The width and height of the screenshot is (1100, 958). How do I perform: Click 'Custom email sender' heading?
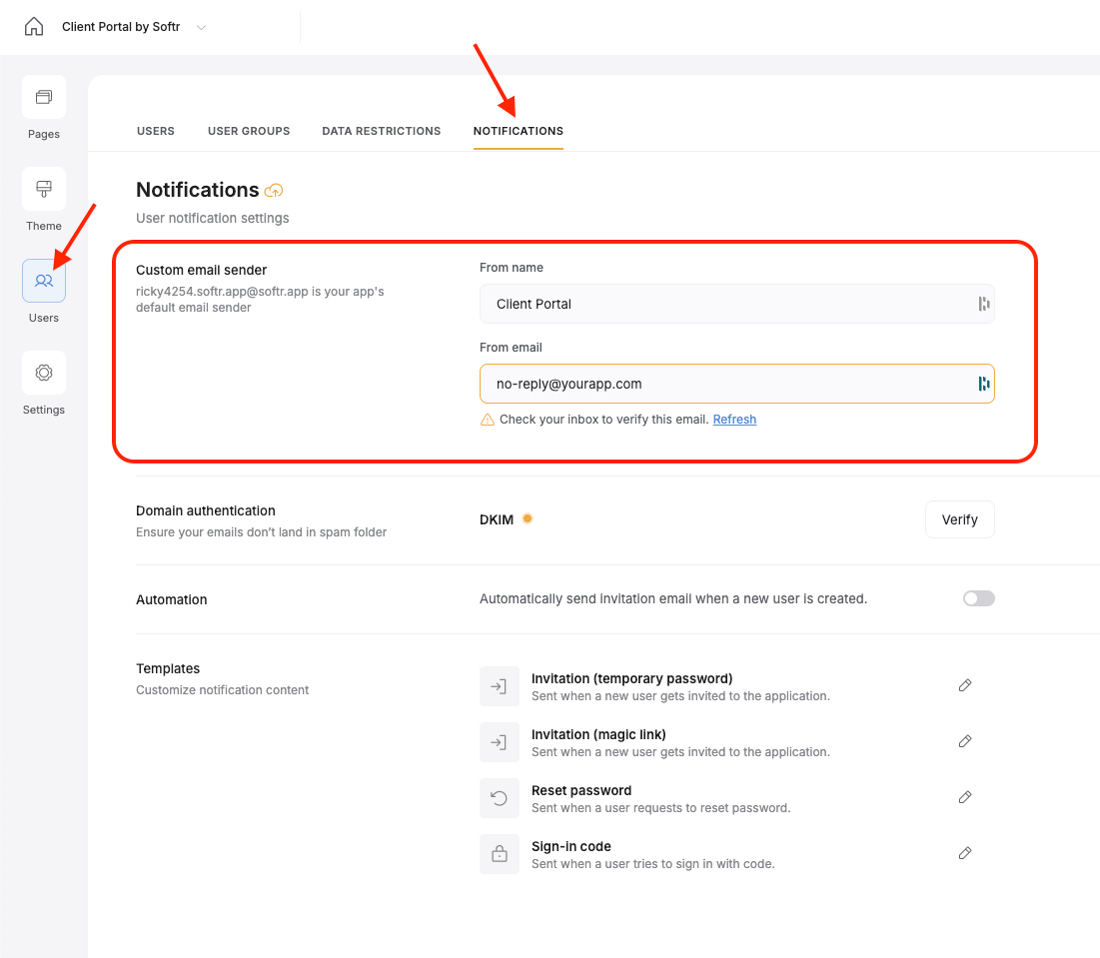(201, 270)
